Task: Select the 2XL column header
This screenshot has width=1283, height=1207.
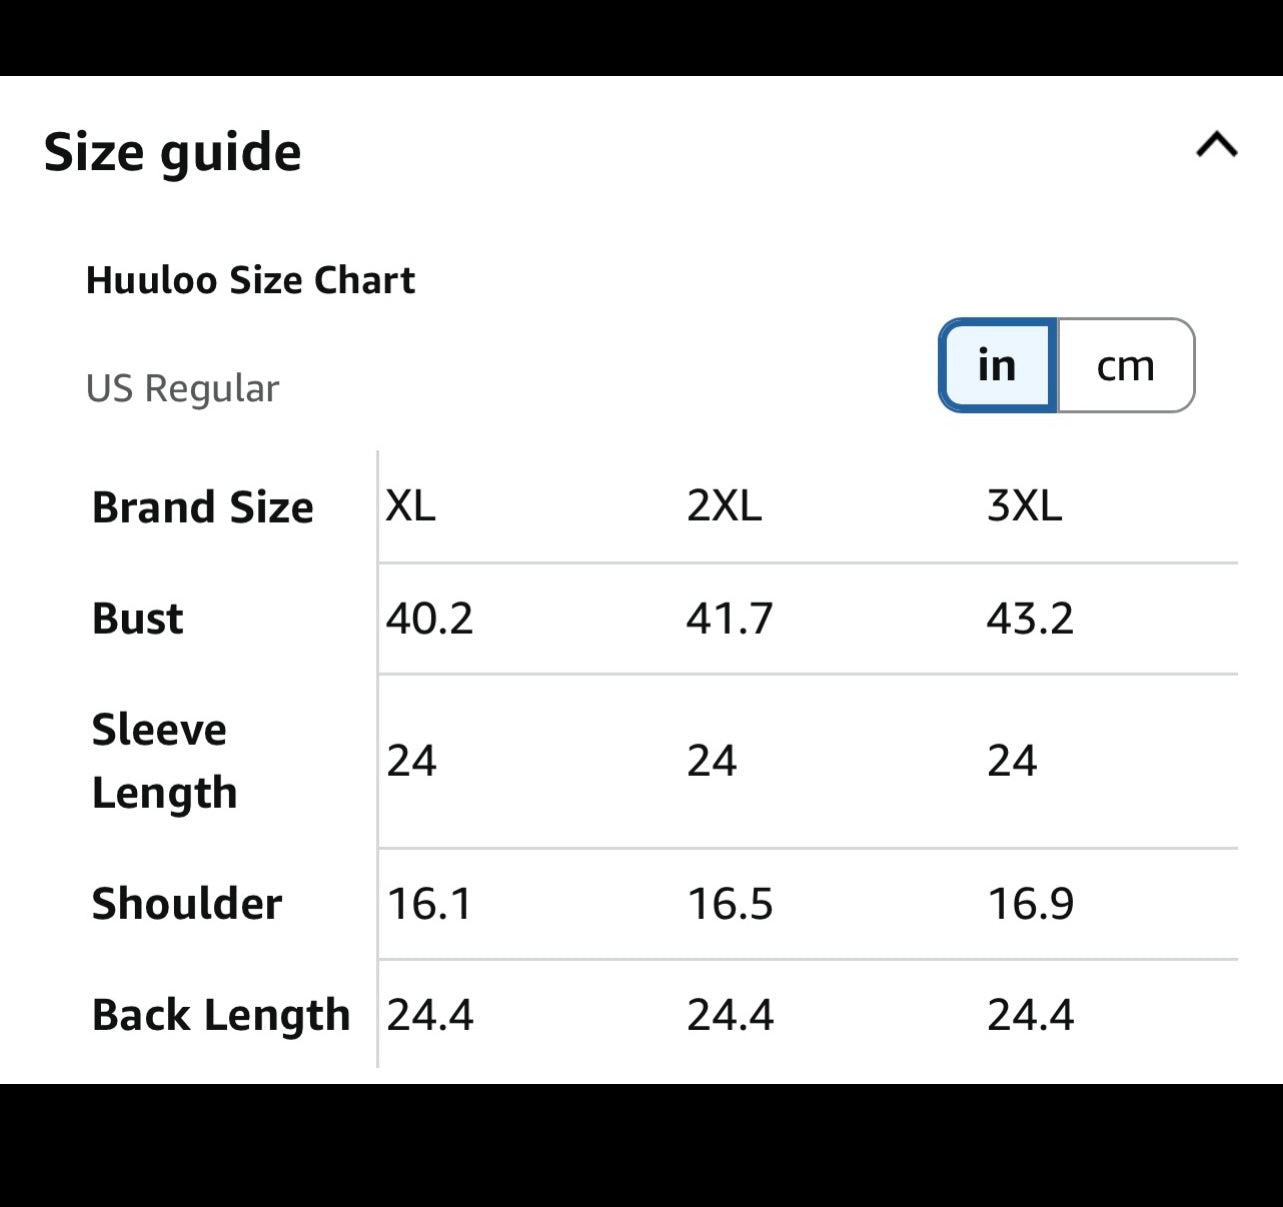Action: tap(724, 506)
